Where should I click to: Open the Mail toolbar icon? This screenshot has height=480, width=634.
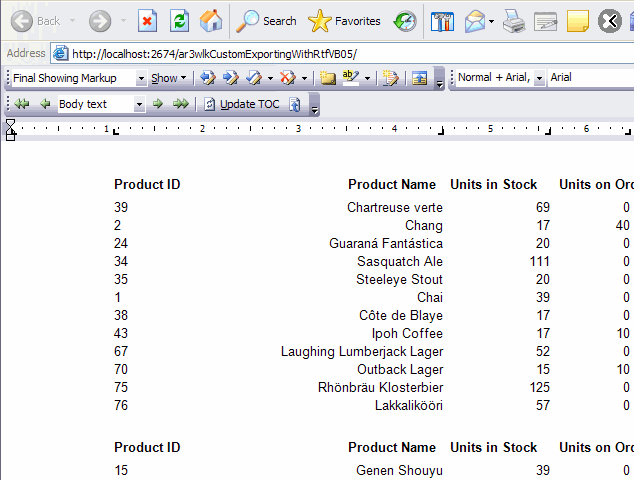pyautogui.click(x=473, y=21)
